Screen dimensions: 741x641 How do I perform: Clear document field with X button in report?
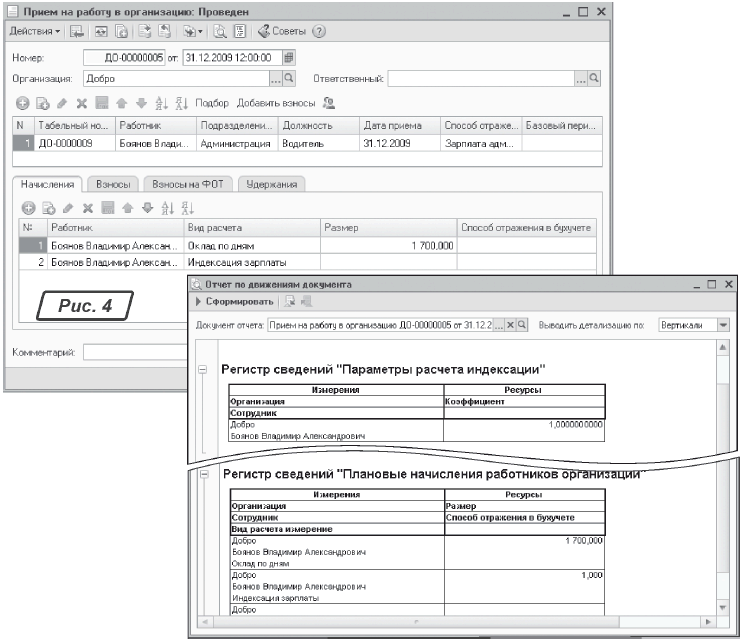click(x=510, y=326)
